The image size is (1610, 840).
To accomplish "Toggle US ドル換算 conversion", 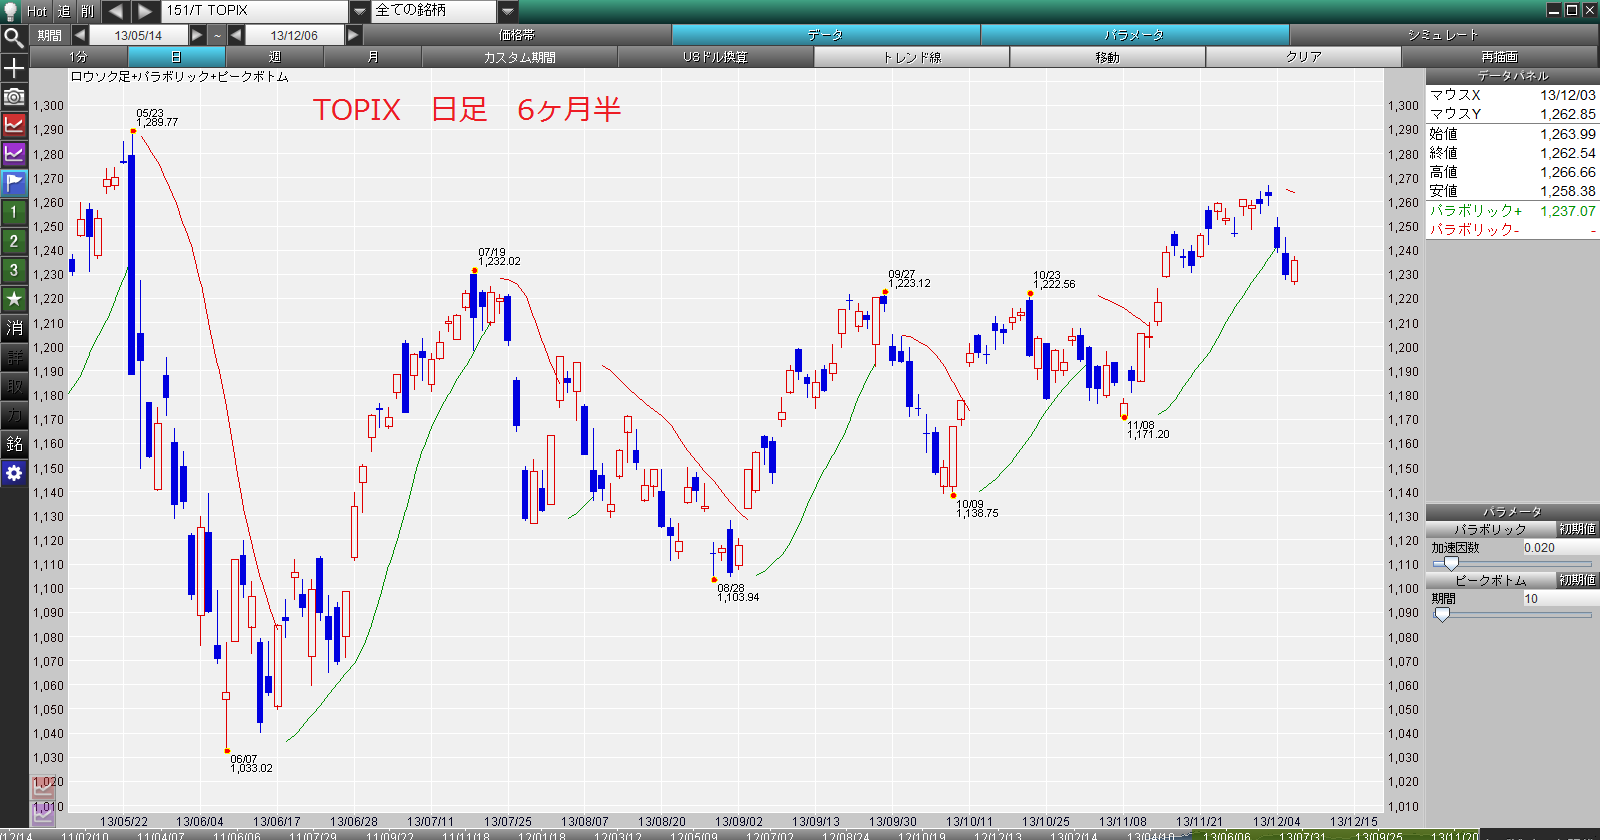I will (x=716, y=57).
